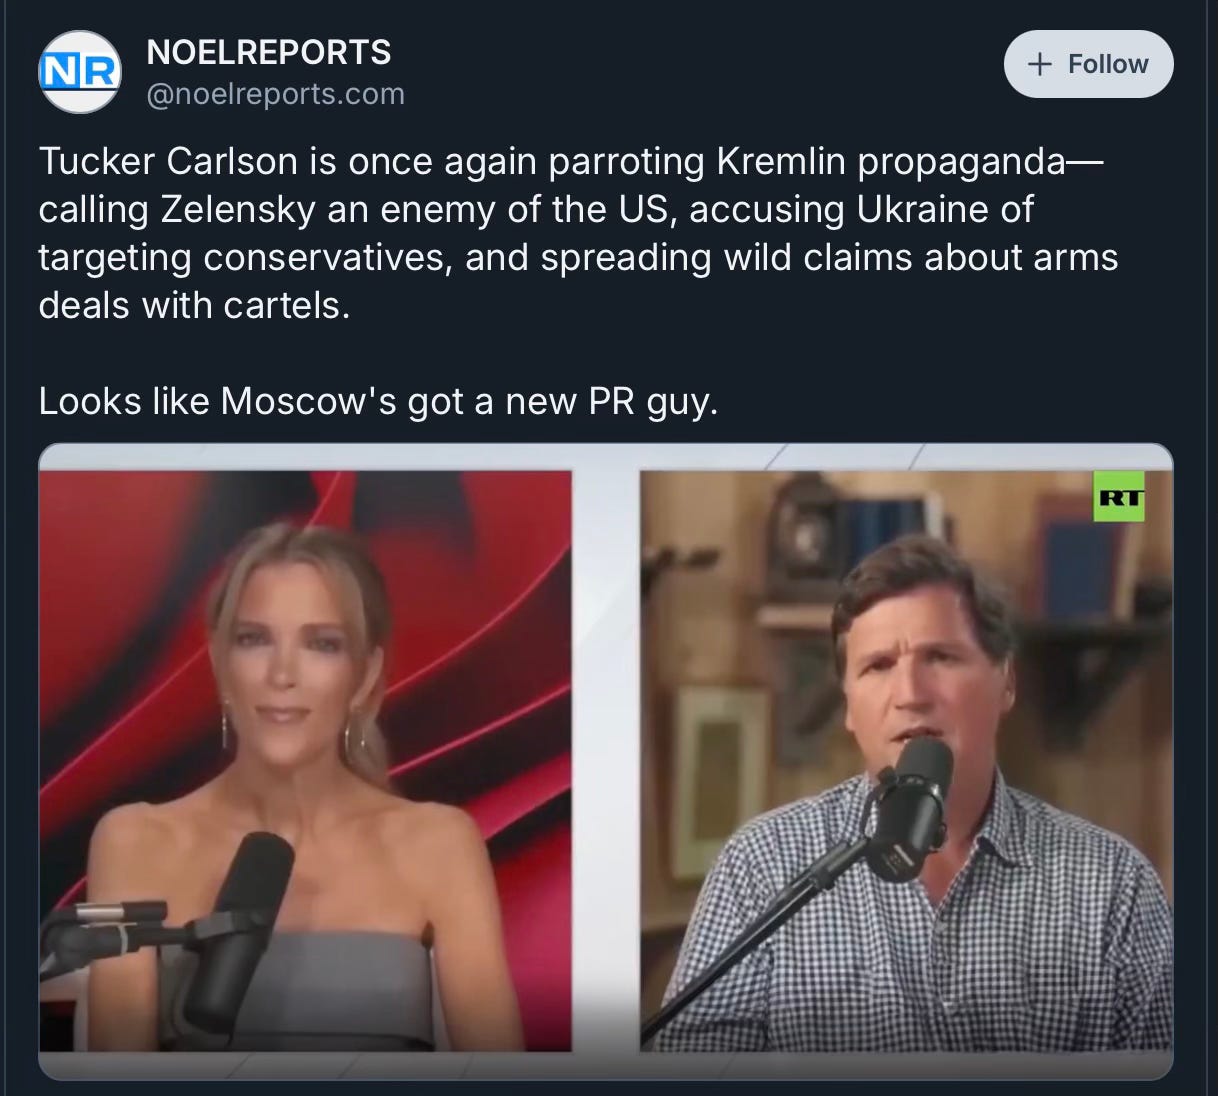Click the green RT logo watermark
The height and width of the screenshot is (1096, 1218).
(x=1119, y=496)
